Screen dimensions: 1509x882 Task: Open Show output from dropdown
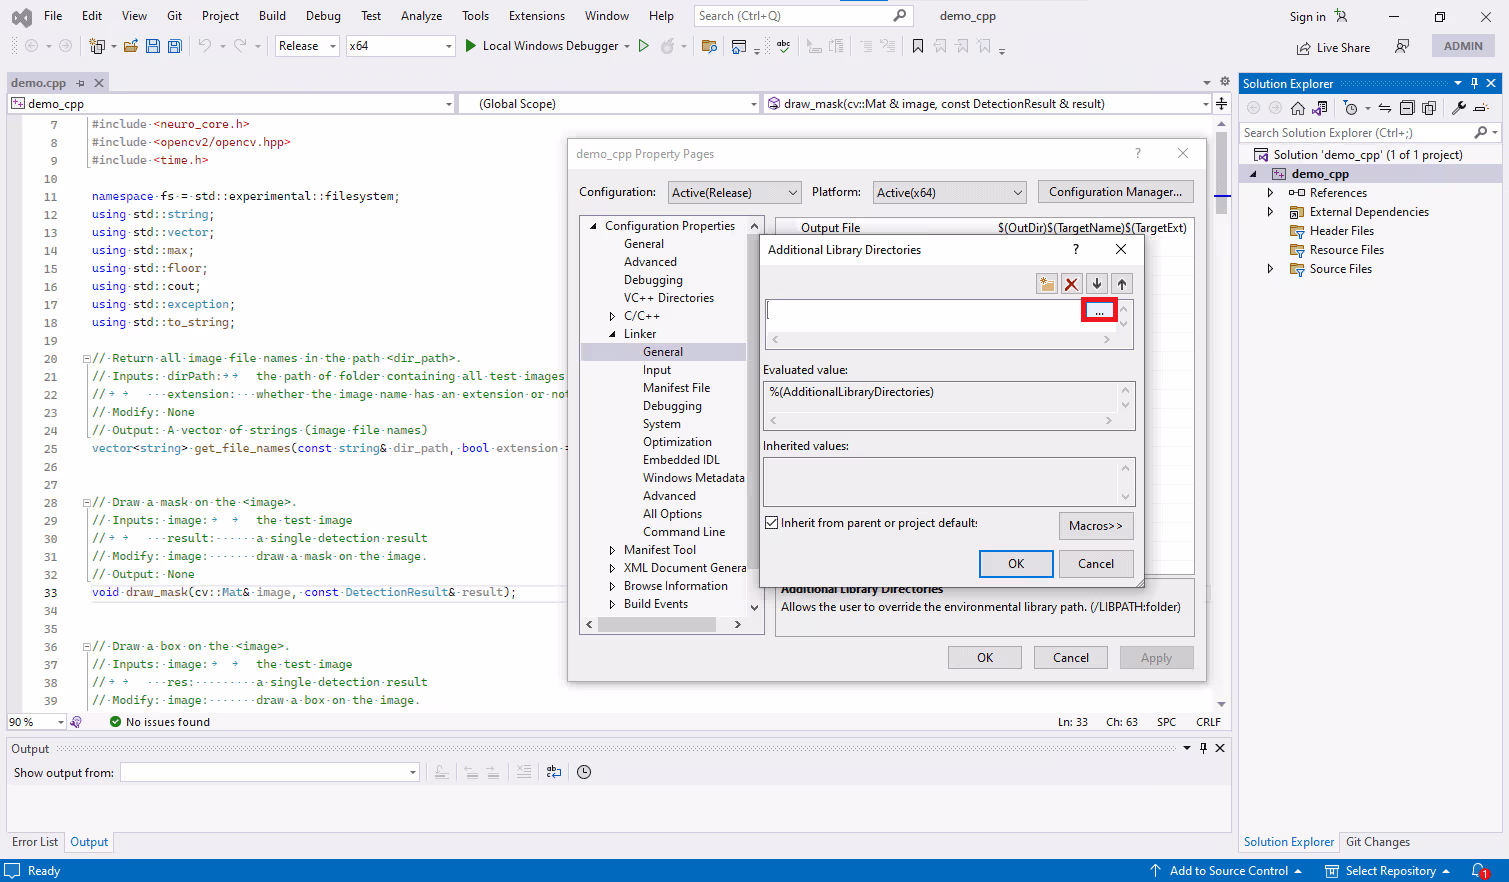point(270,772)
